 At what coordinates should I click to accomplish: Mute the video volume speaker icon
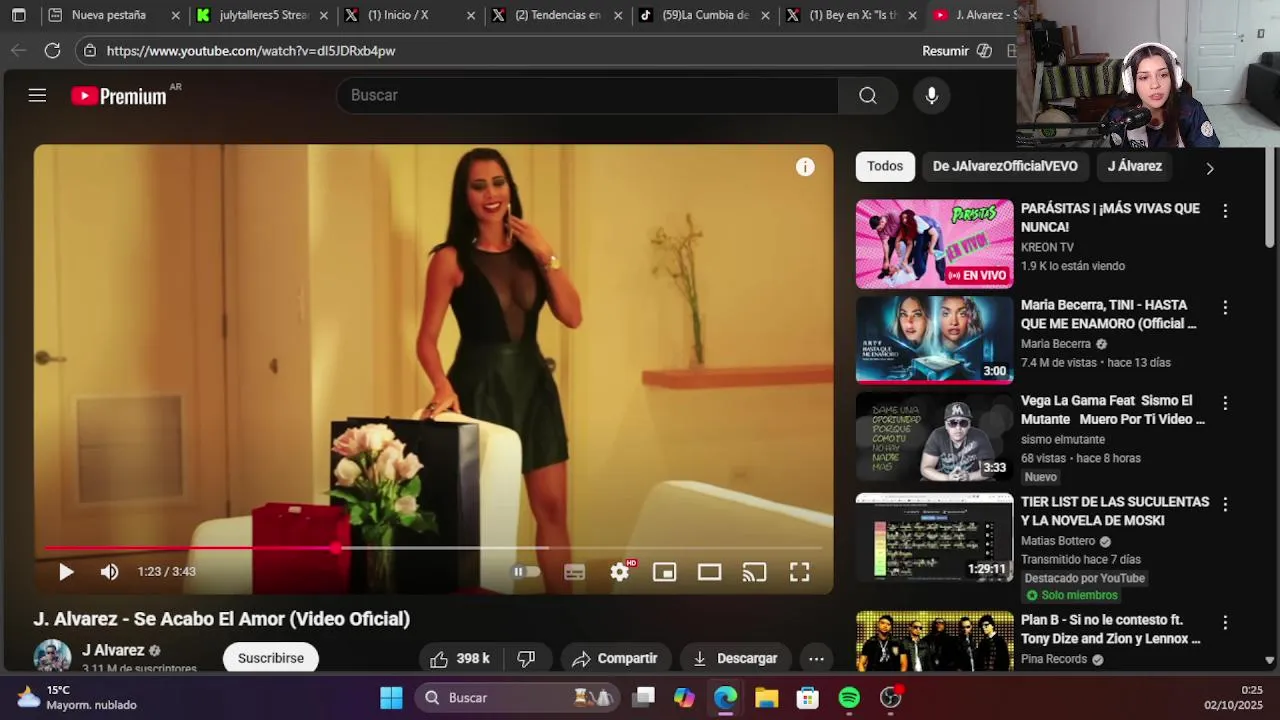tap(110, 572)
